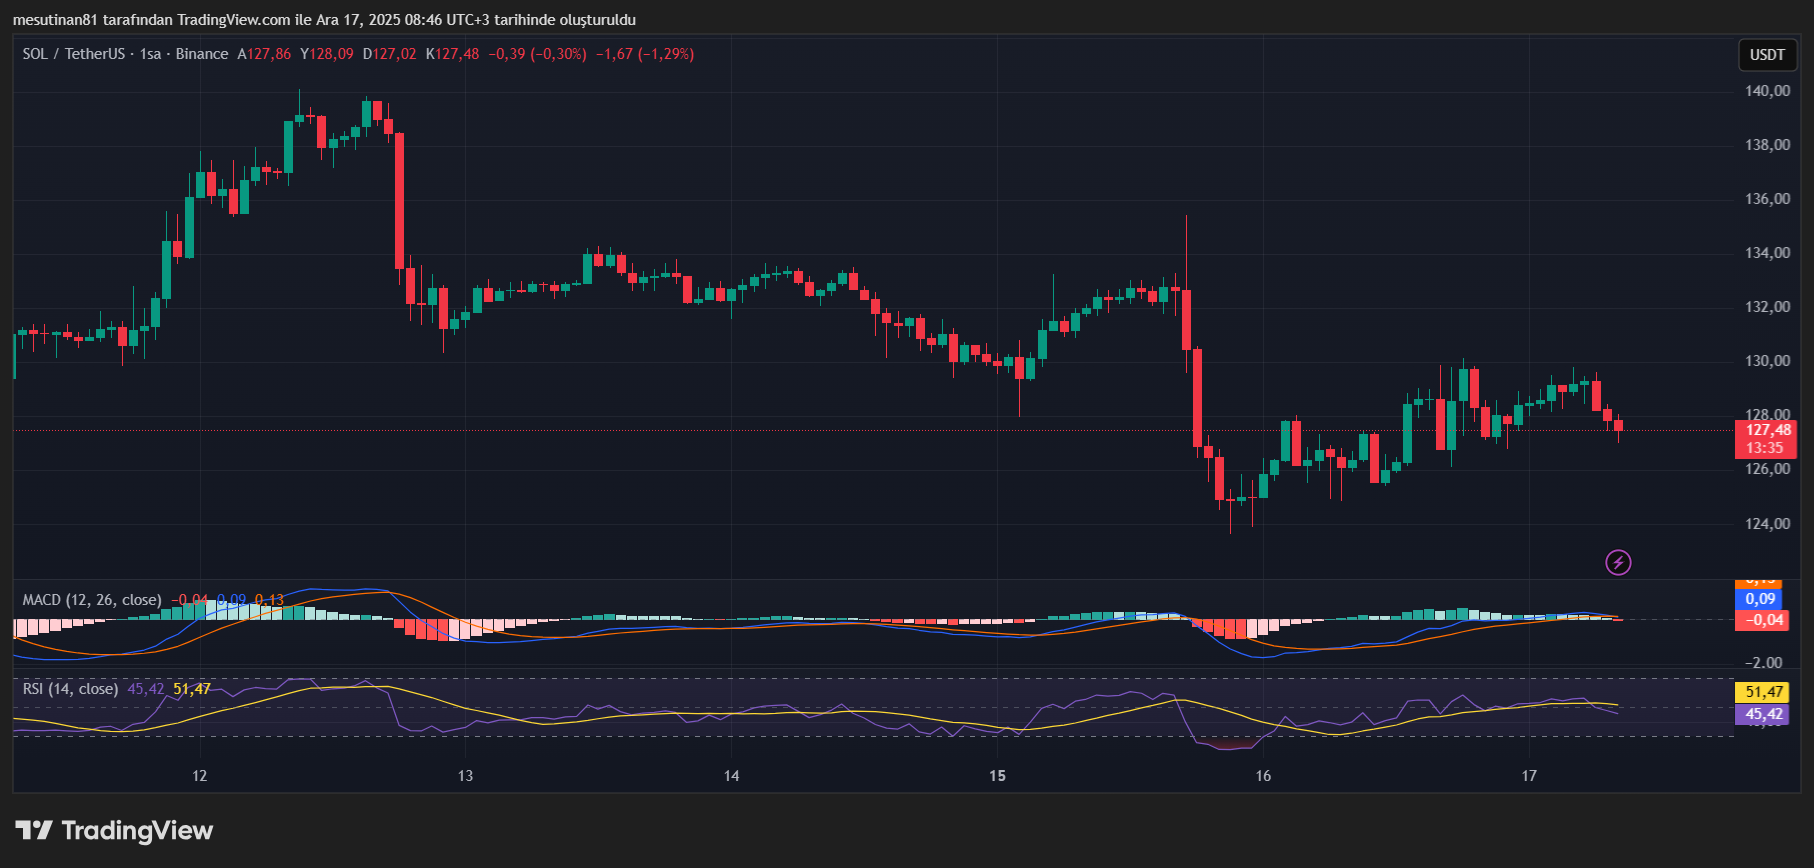The image size is (1814, 868).
Task: Click the 140,00 level on the price scale
Action: click(1767, 91)
